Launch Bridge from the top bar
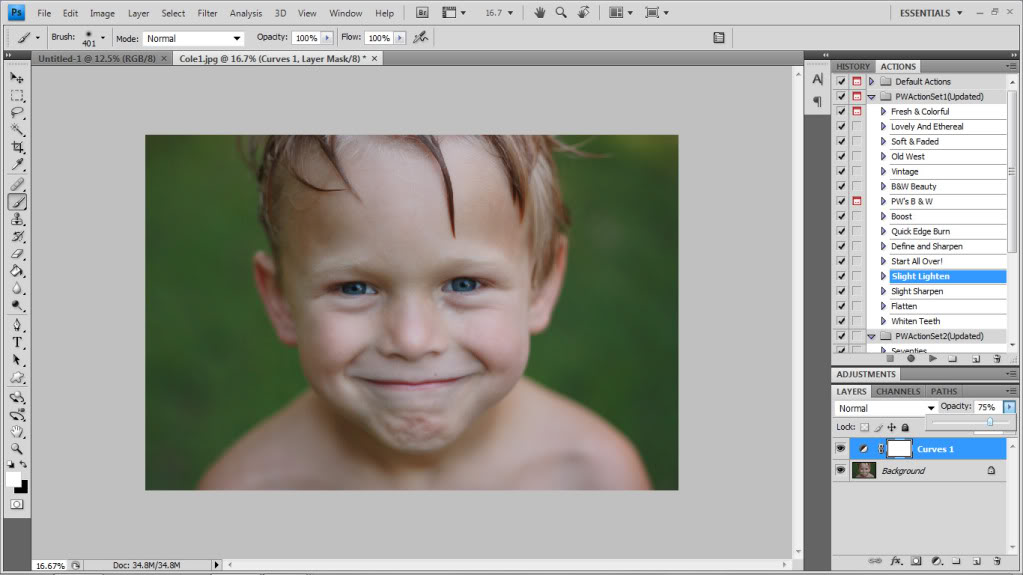The height and width of the screenshot is (575, 1023). point(422,12)
